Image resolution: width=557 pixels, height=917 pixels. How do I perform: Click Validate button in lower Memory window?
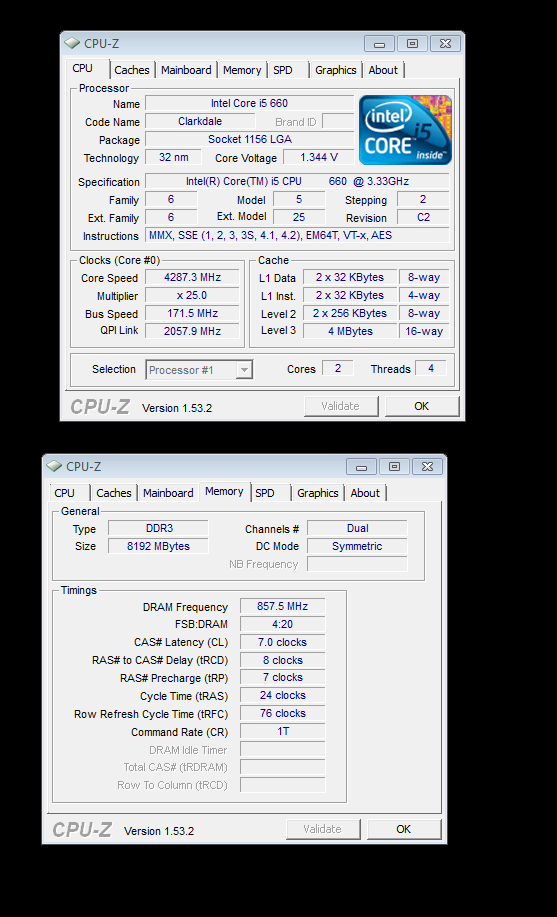coord(322,829)
